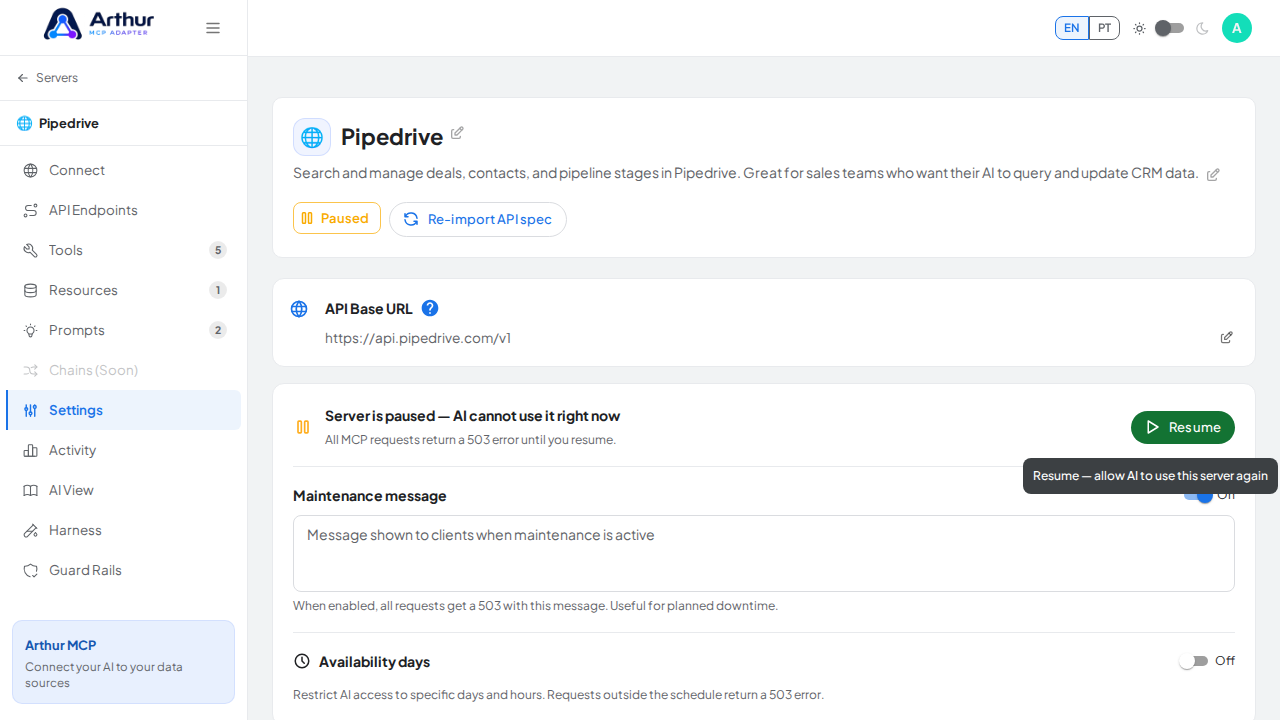Click the https://api.pipedrive.com/v1 URL text
The width and height of the screenshot is (1280, 720).
(x=418, y=338)
